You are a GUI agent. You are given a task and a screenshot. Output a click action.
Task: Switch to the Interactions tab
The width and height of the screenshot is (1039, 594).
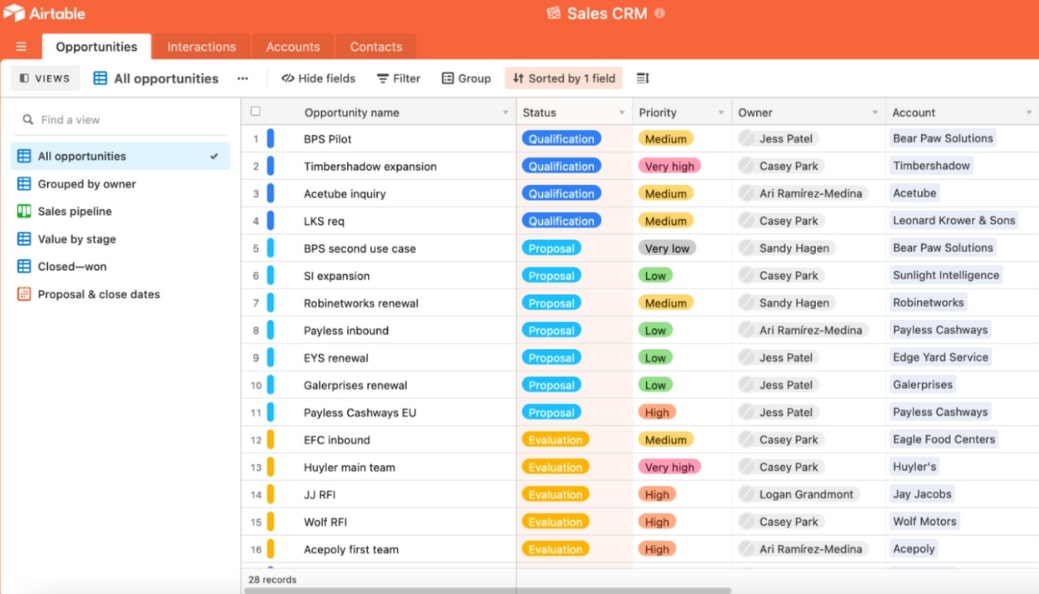click(x=201, y=47)
